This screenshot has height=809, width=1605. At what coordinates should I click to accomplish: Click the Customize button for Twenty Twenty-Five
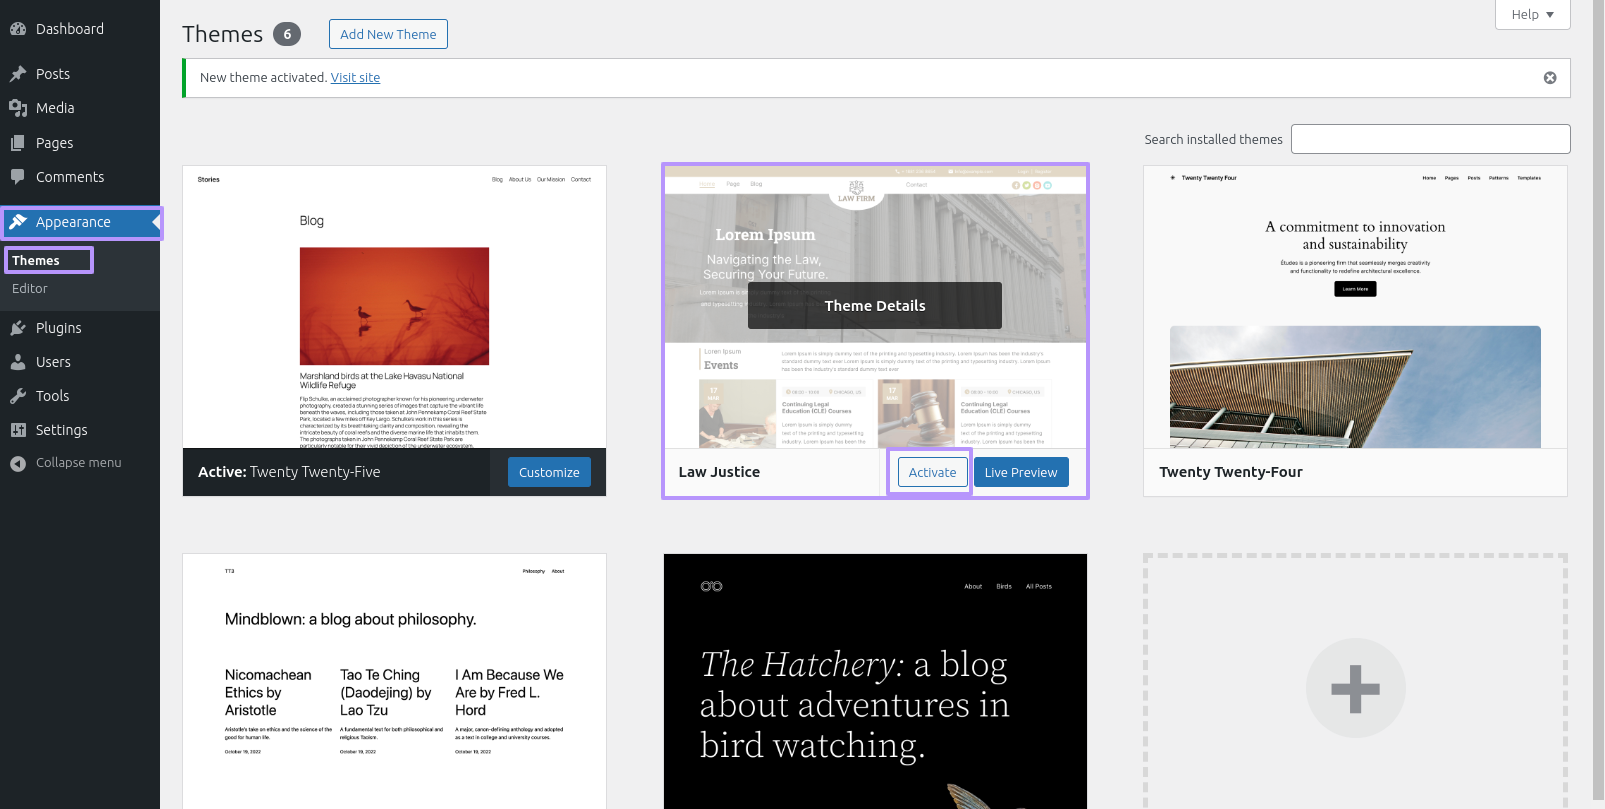[x=549, y=472]
